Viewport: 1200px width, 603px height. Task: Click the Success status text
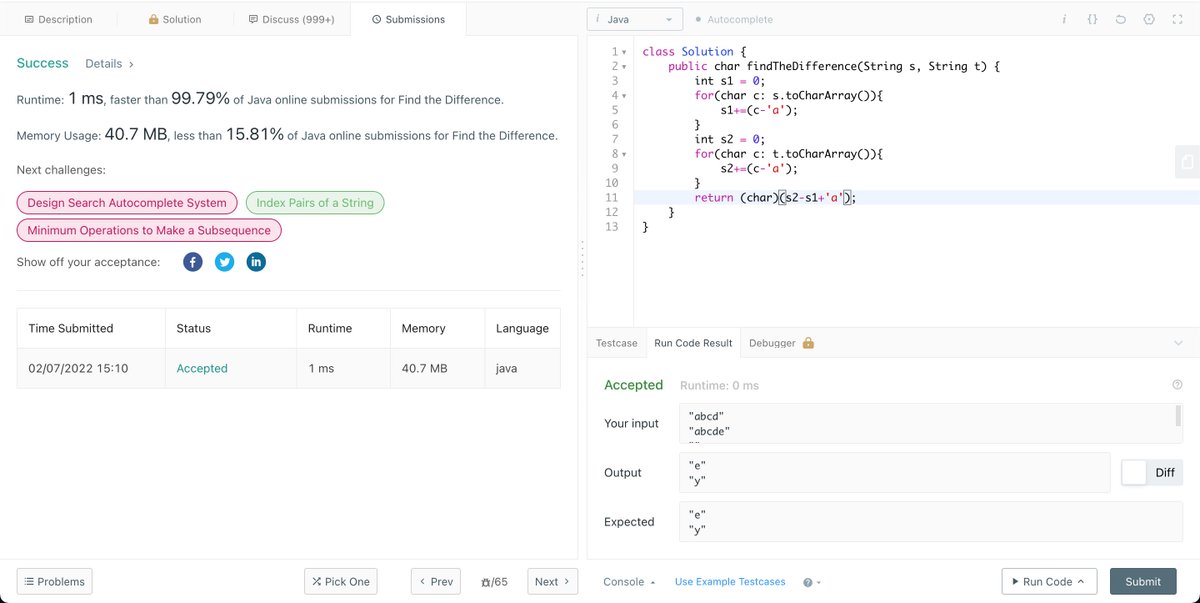[43, 63]
